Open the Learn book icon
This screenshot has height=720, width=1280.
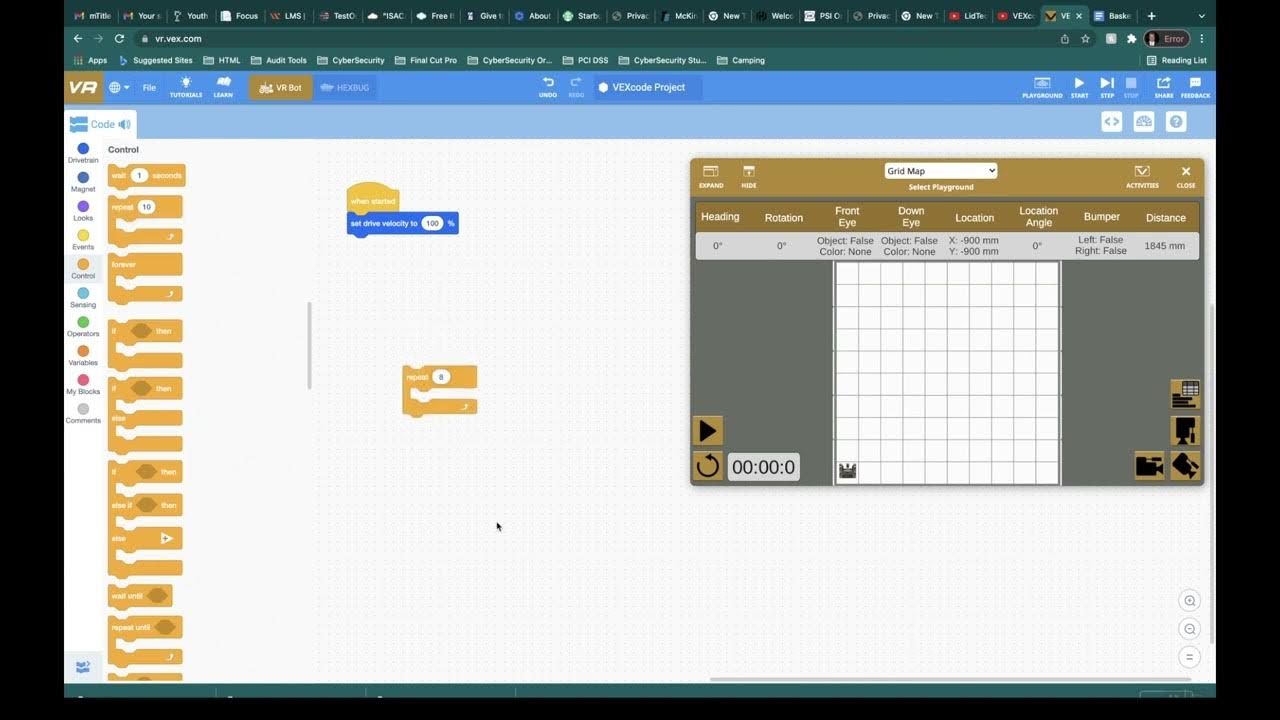tap(223, 87)
